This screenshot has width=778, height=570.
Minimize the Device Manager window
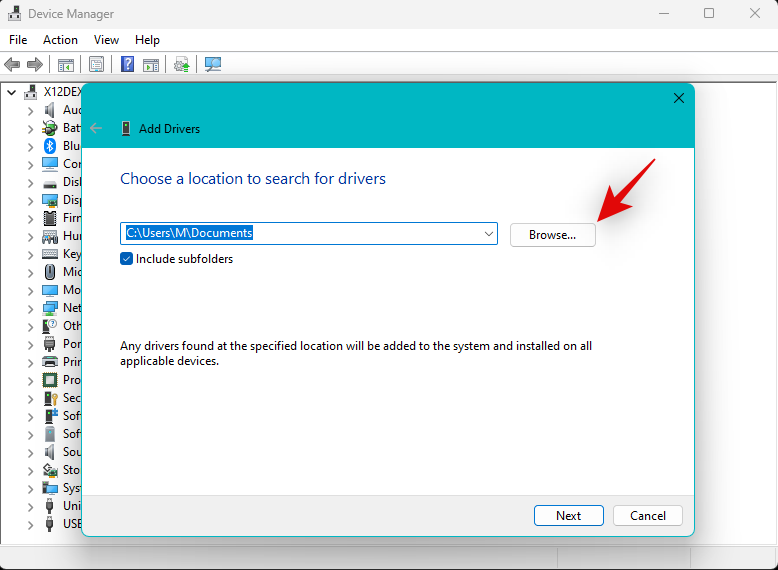(x=664, y=13)
